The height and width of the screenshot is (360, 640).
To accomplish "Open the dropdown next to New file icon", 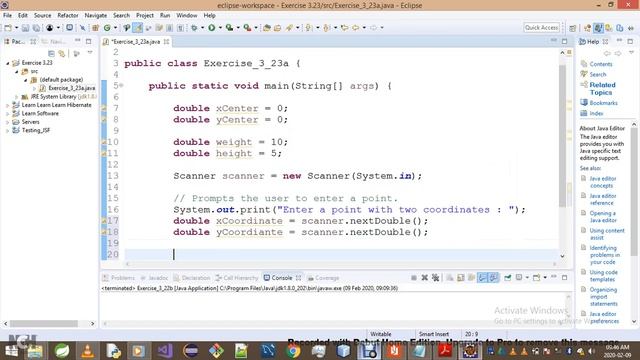I will coord(16,28).
